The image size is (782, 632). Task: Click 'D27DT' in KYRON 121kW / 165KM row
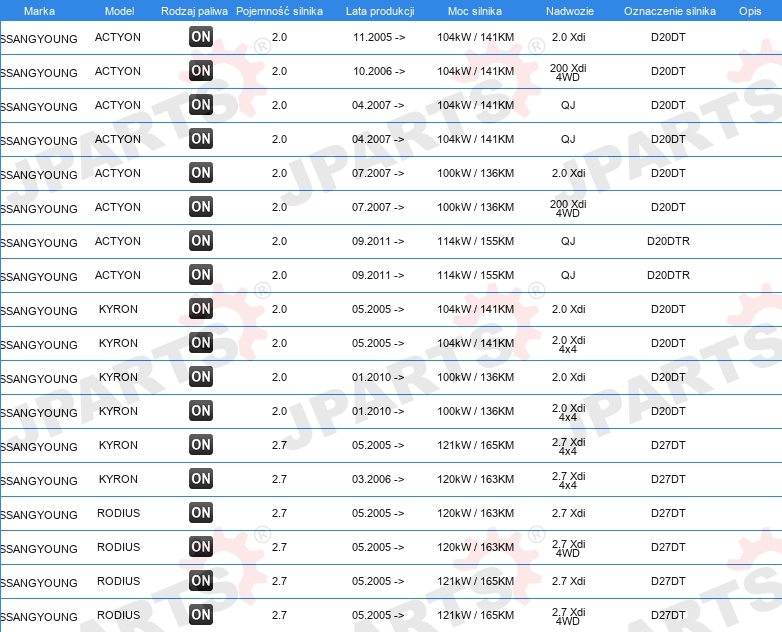[668, 445]
